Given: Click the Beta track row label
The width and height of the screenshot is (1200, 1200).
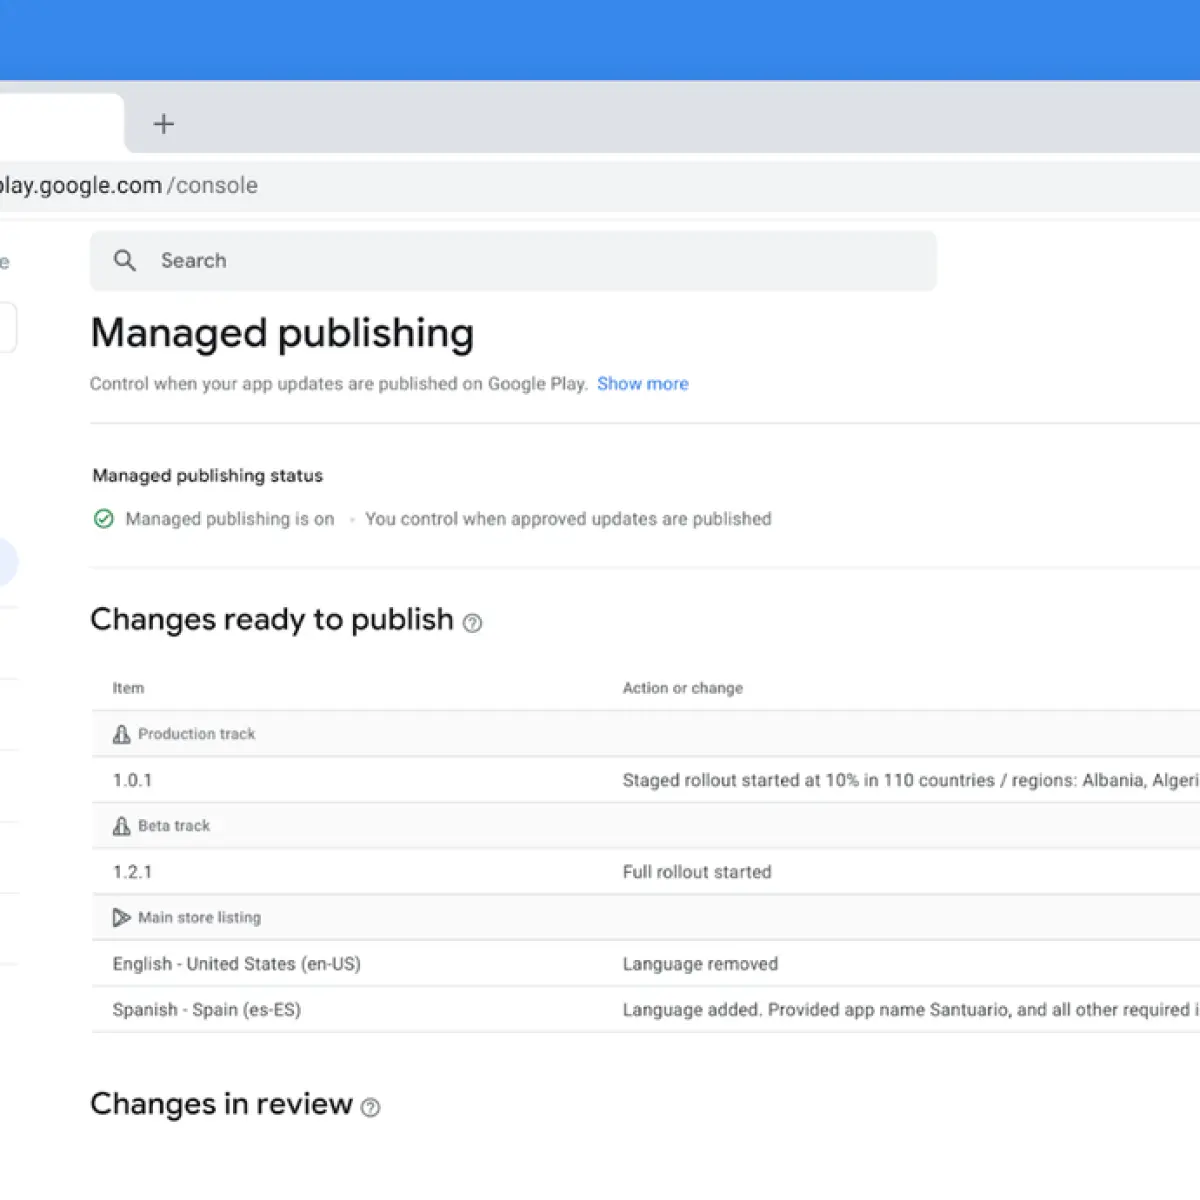Looking at the screenshot, I should tap(174, 826).
